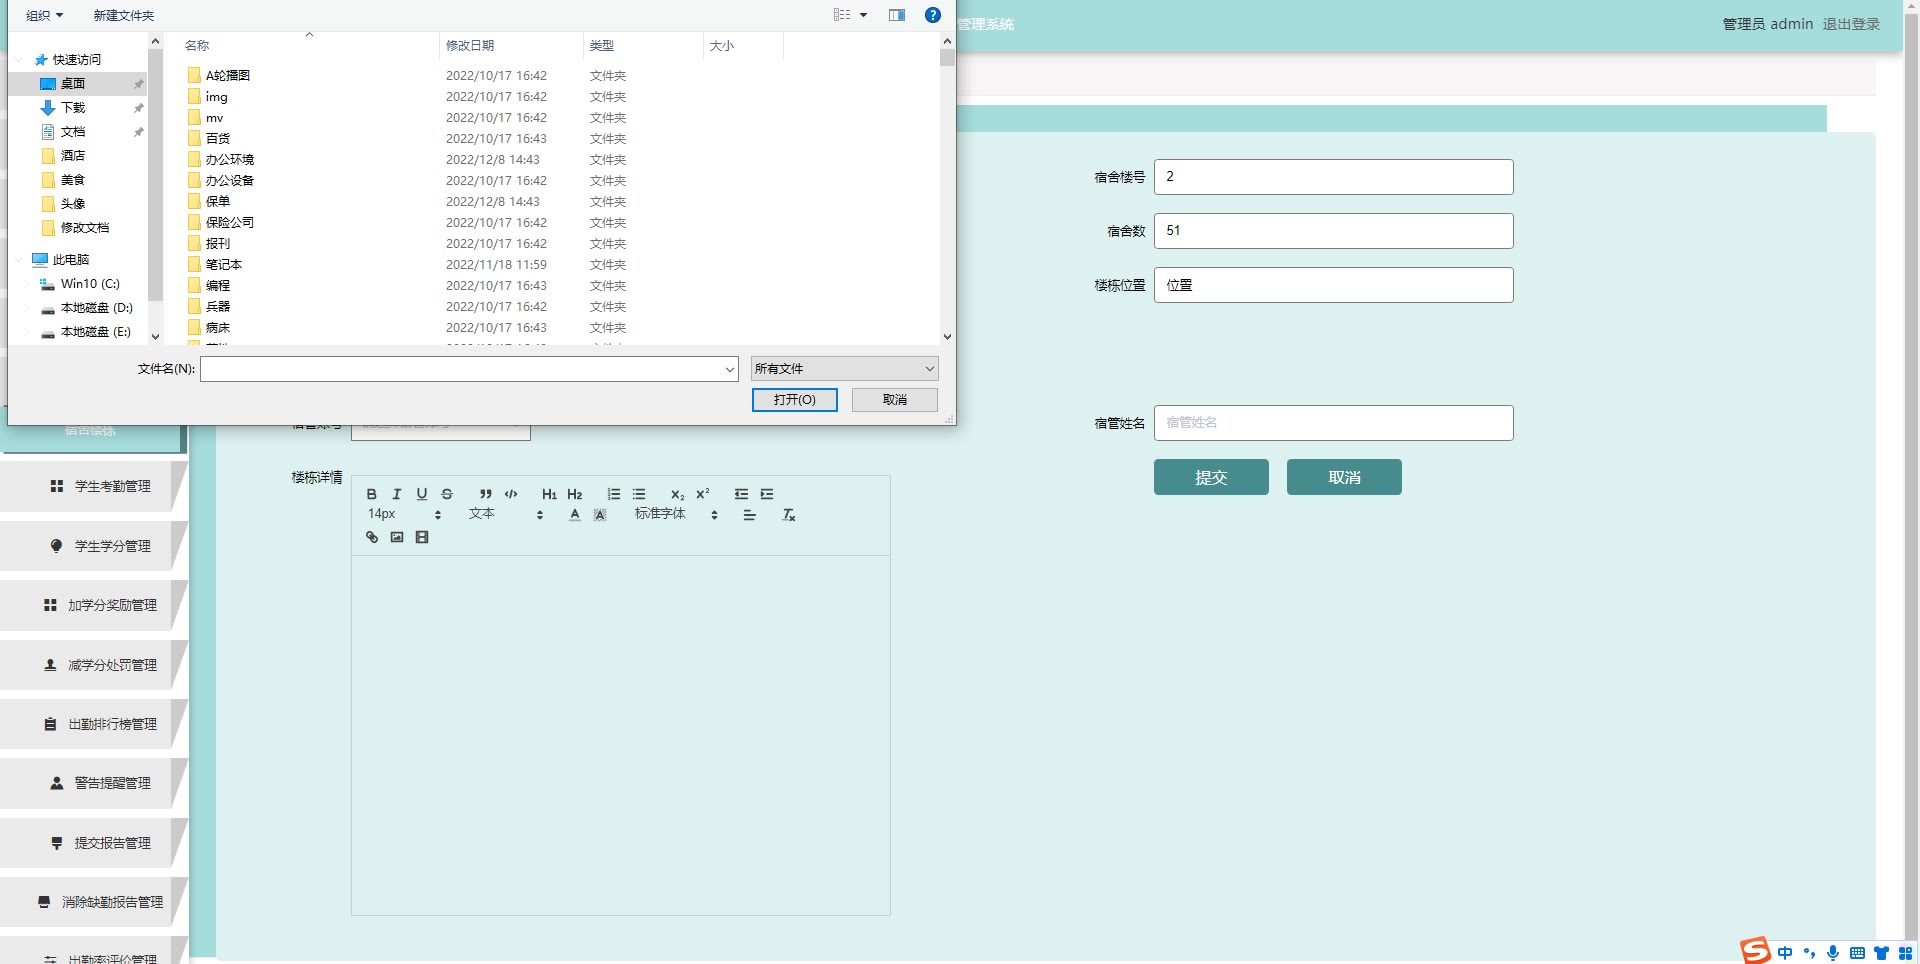Insert a hyperlink in the editor

[x=372, y=537]
